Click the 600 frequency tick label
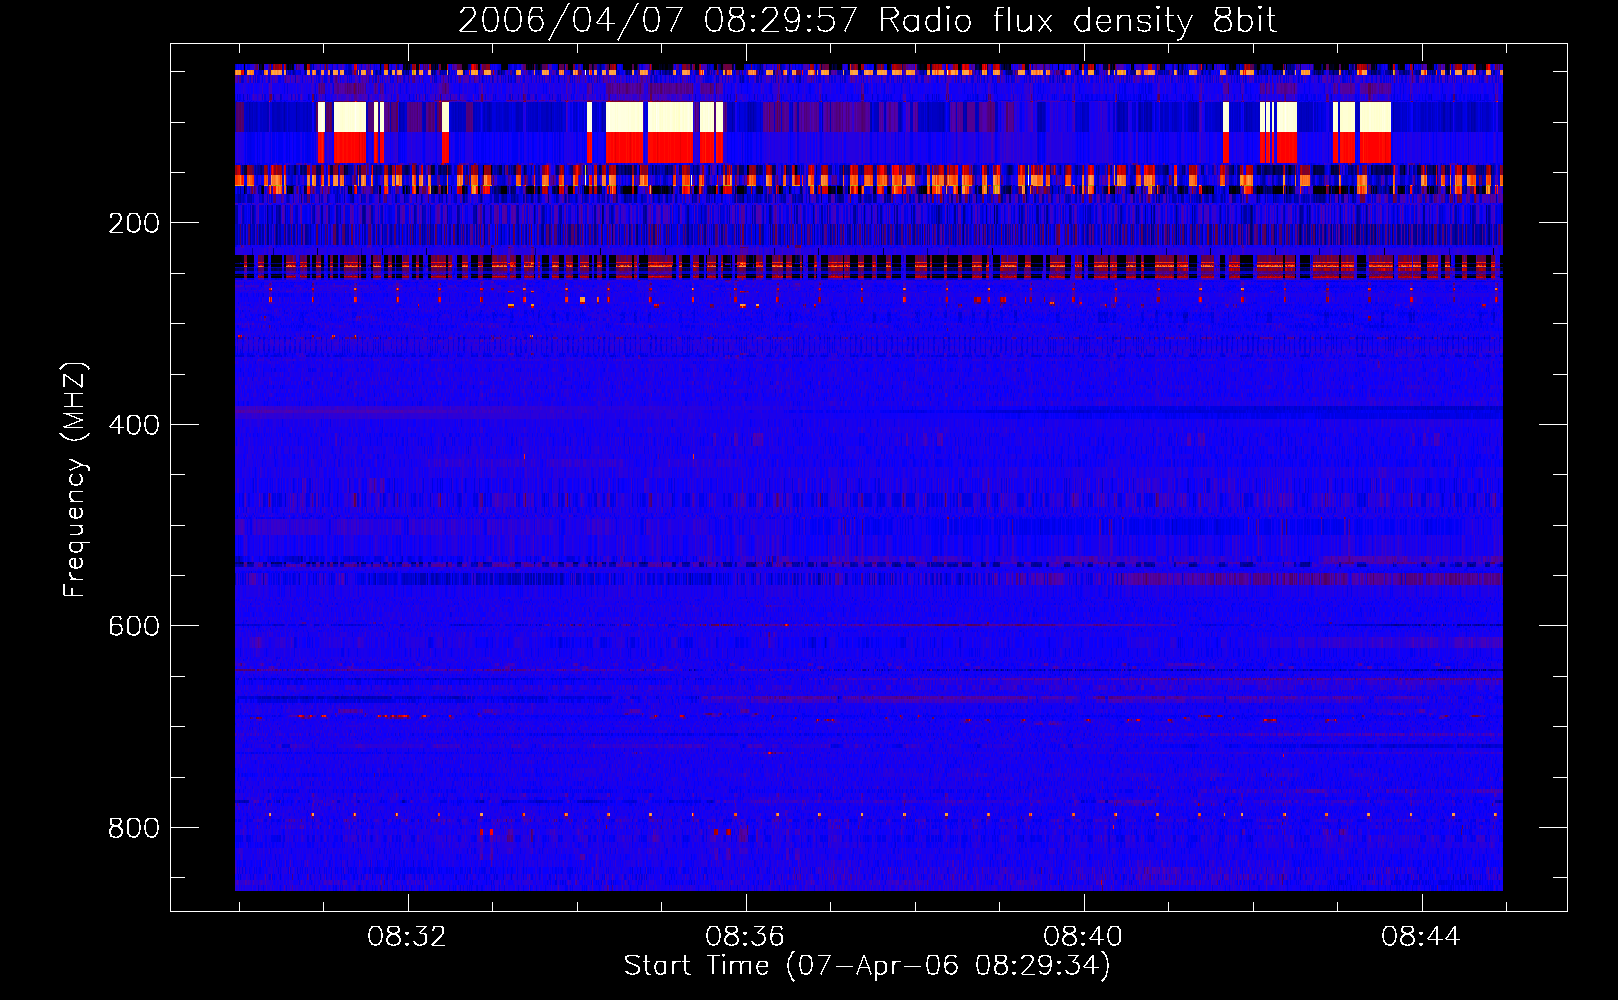1618x1000 pixels. pos(134,626)
